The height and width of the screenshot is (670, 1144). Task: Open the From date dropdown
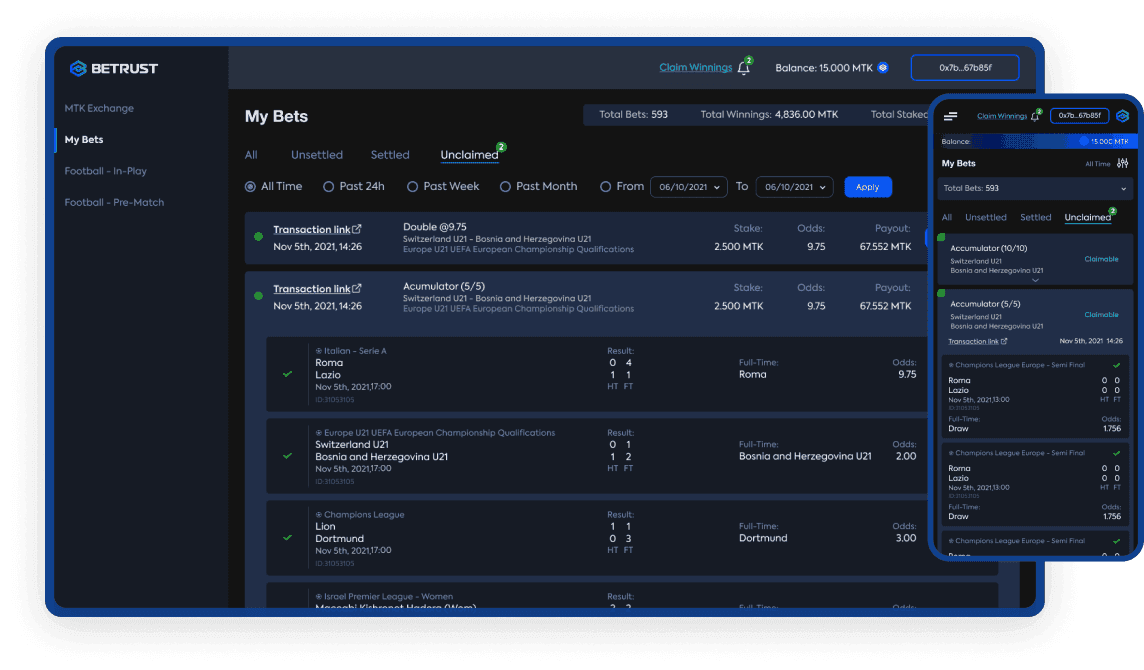coord(688,187)
